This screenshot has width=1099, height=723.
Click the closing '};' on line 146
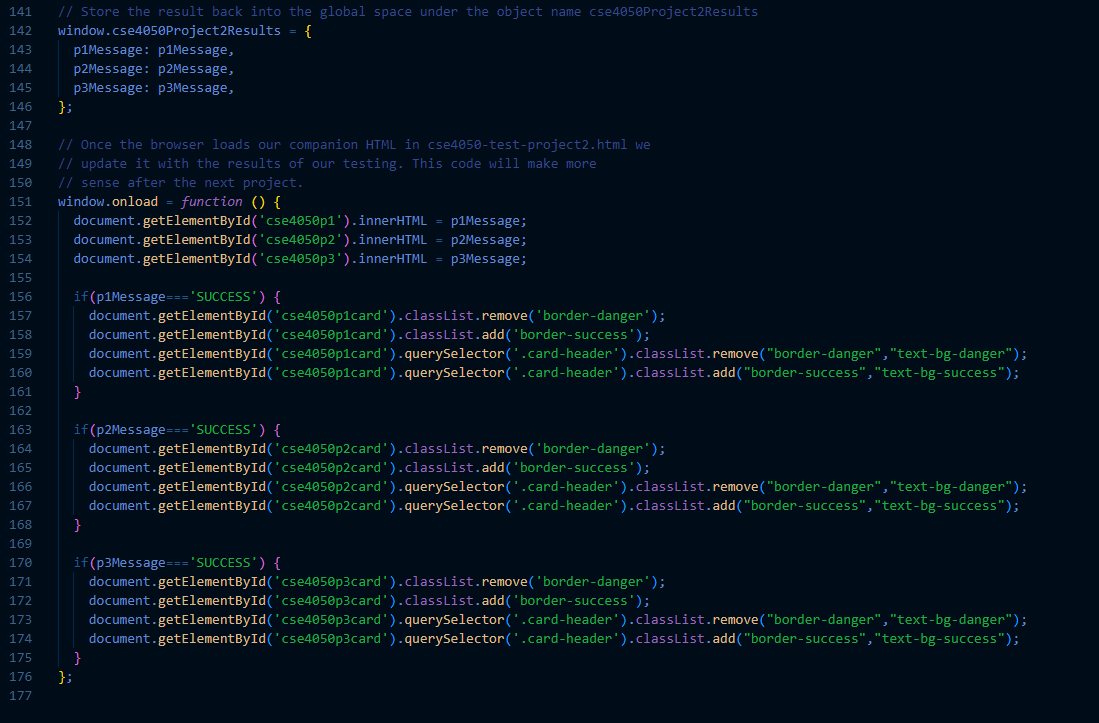pos(65,106)
